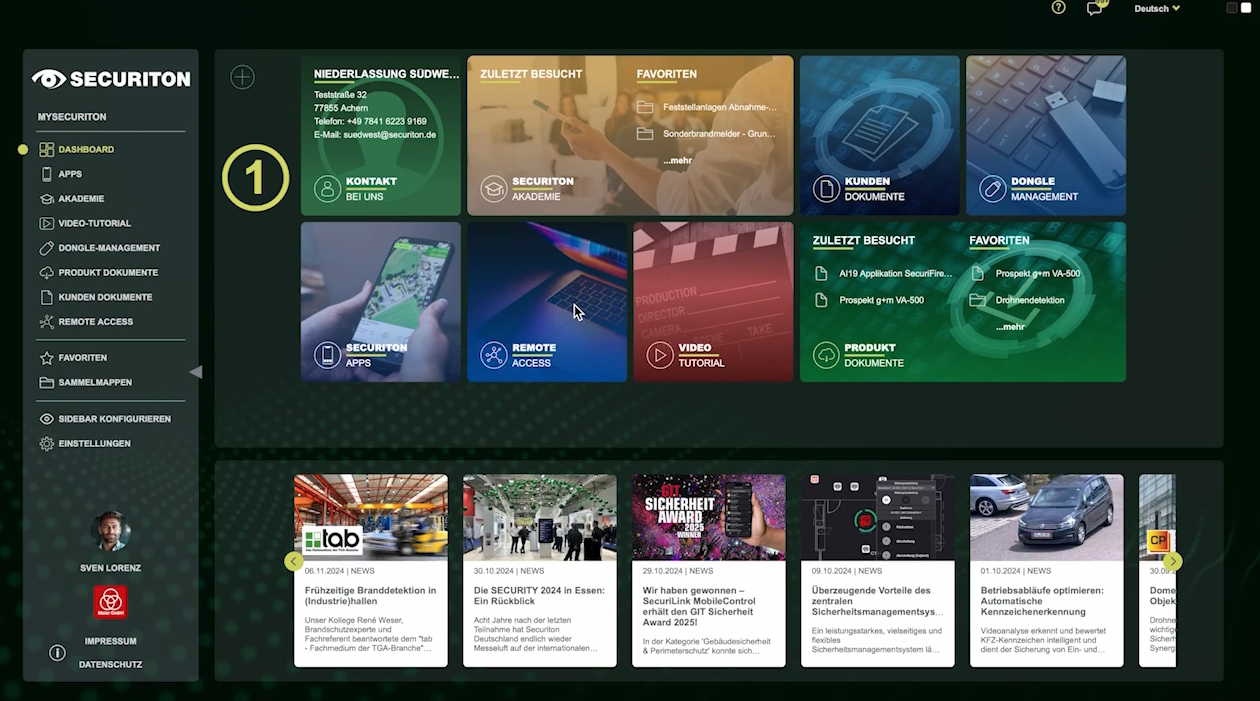Image resolution: width=1260 pixels, height=701 pixels.
Task: Click the plus circle to add tile
Action: [242, 77]
